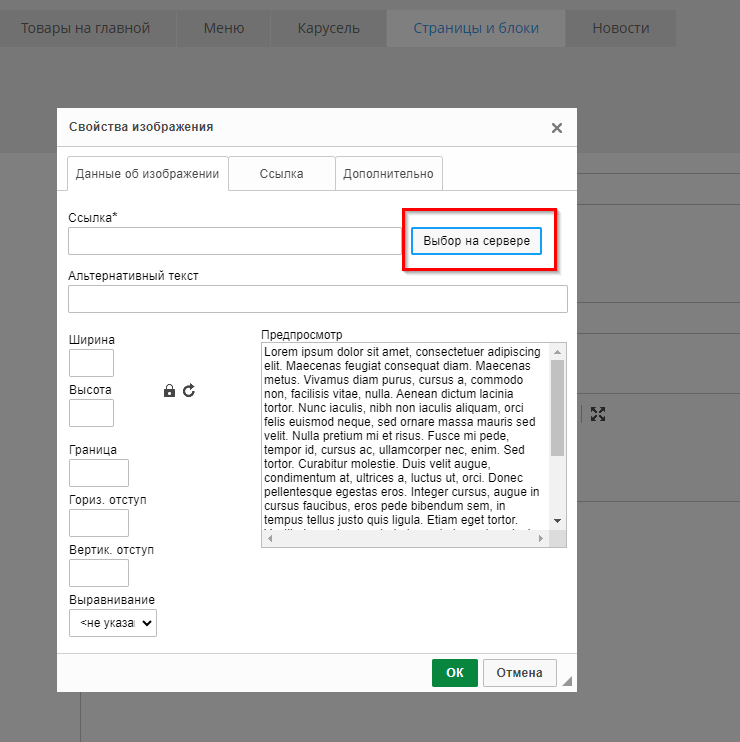Click the preview vertical scrollbar thumb

[x=558, y=407]
